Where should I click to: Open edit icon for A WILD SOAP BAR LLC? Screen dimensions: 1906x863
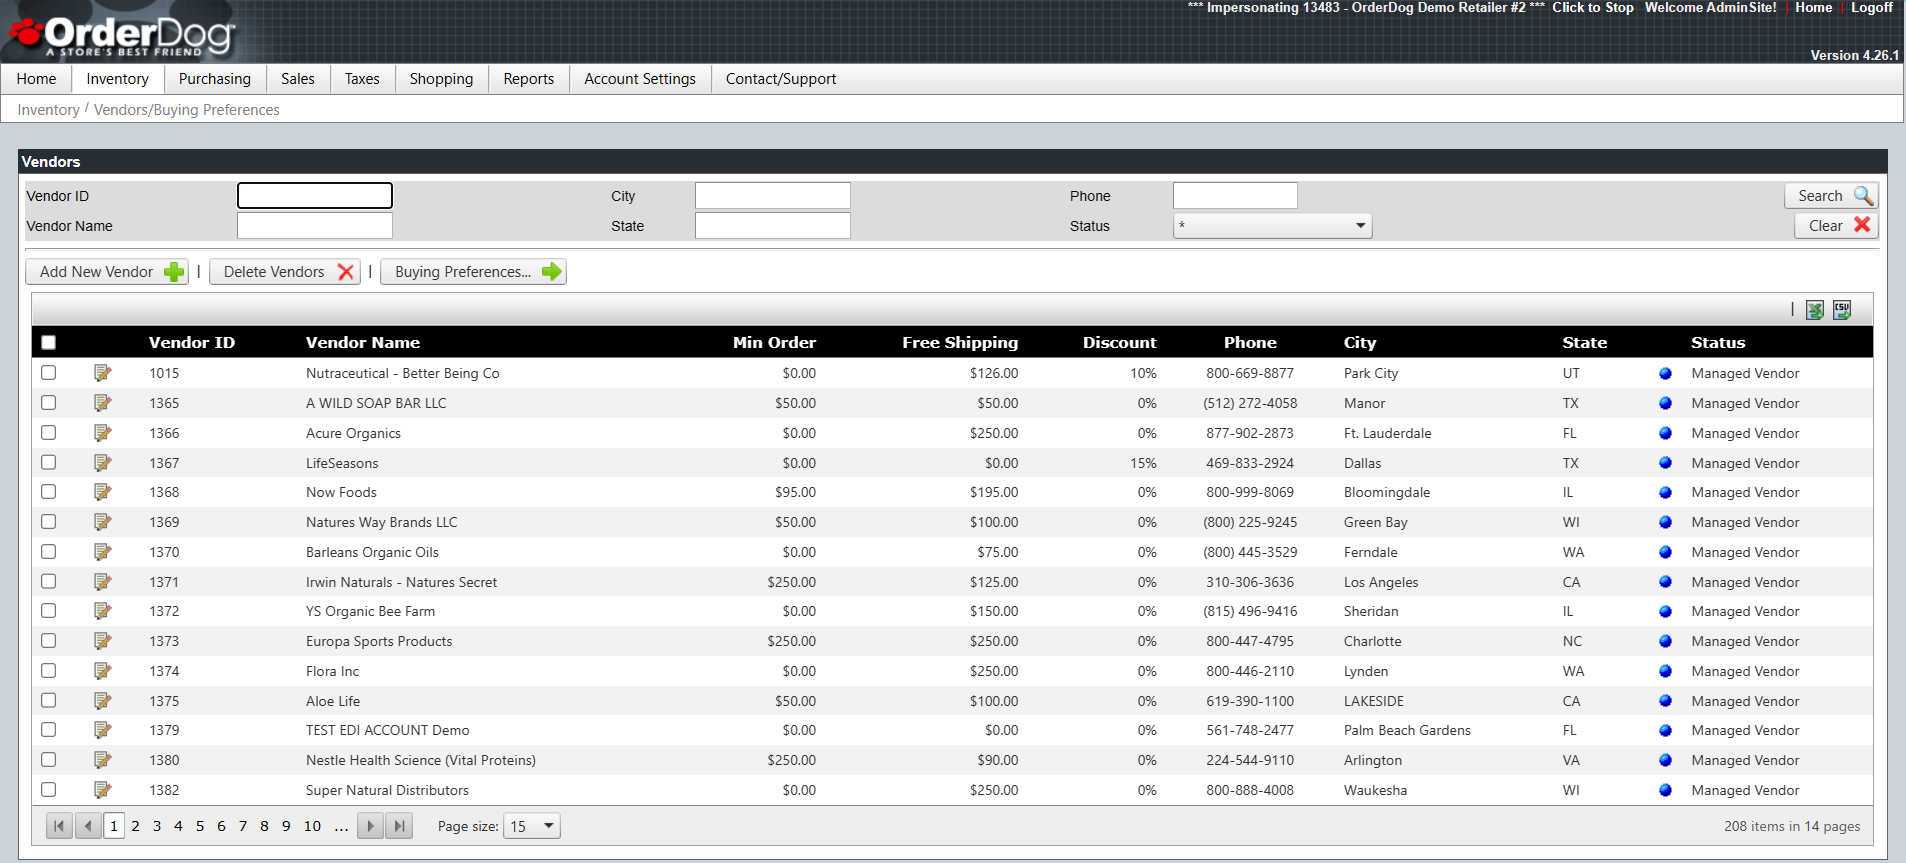point(102,403)
